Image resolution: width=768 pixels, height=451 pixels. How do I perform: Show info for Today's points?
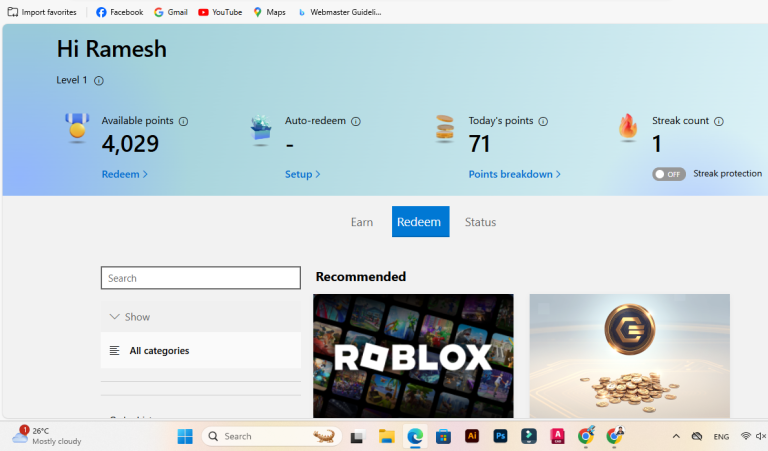coord(543,121)
